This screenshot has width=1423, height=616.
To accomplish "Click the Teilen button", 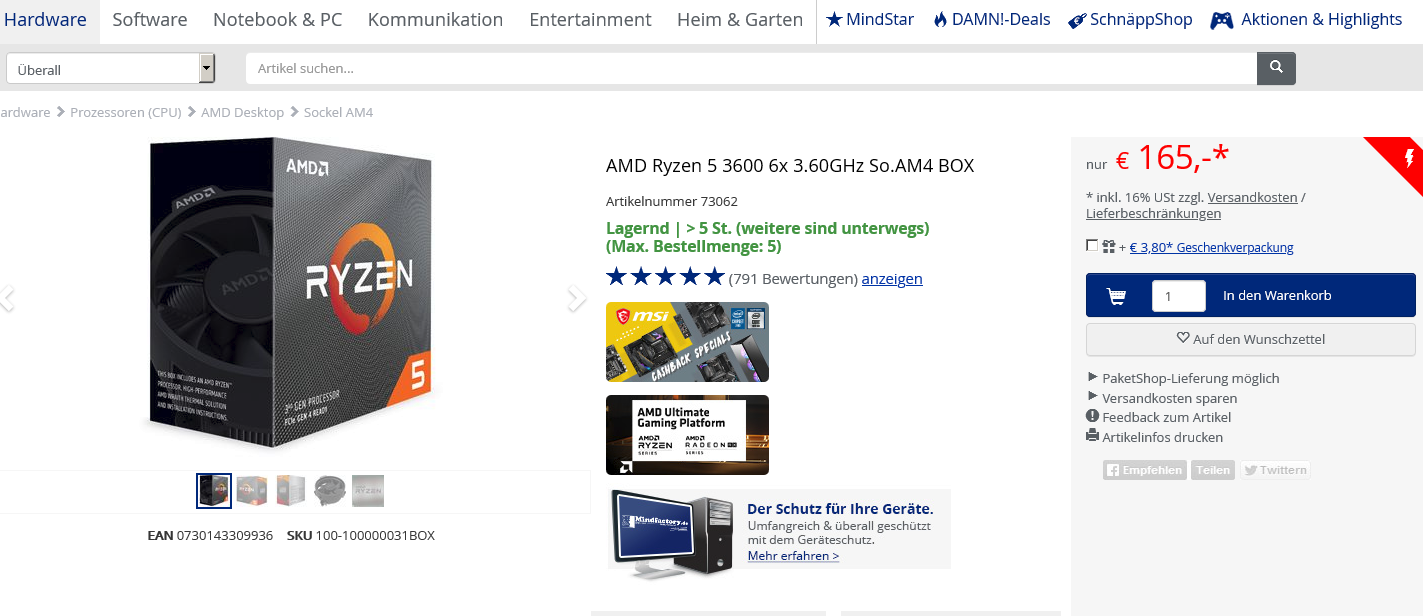I will (1213, 470).
